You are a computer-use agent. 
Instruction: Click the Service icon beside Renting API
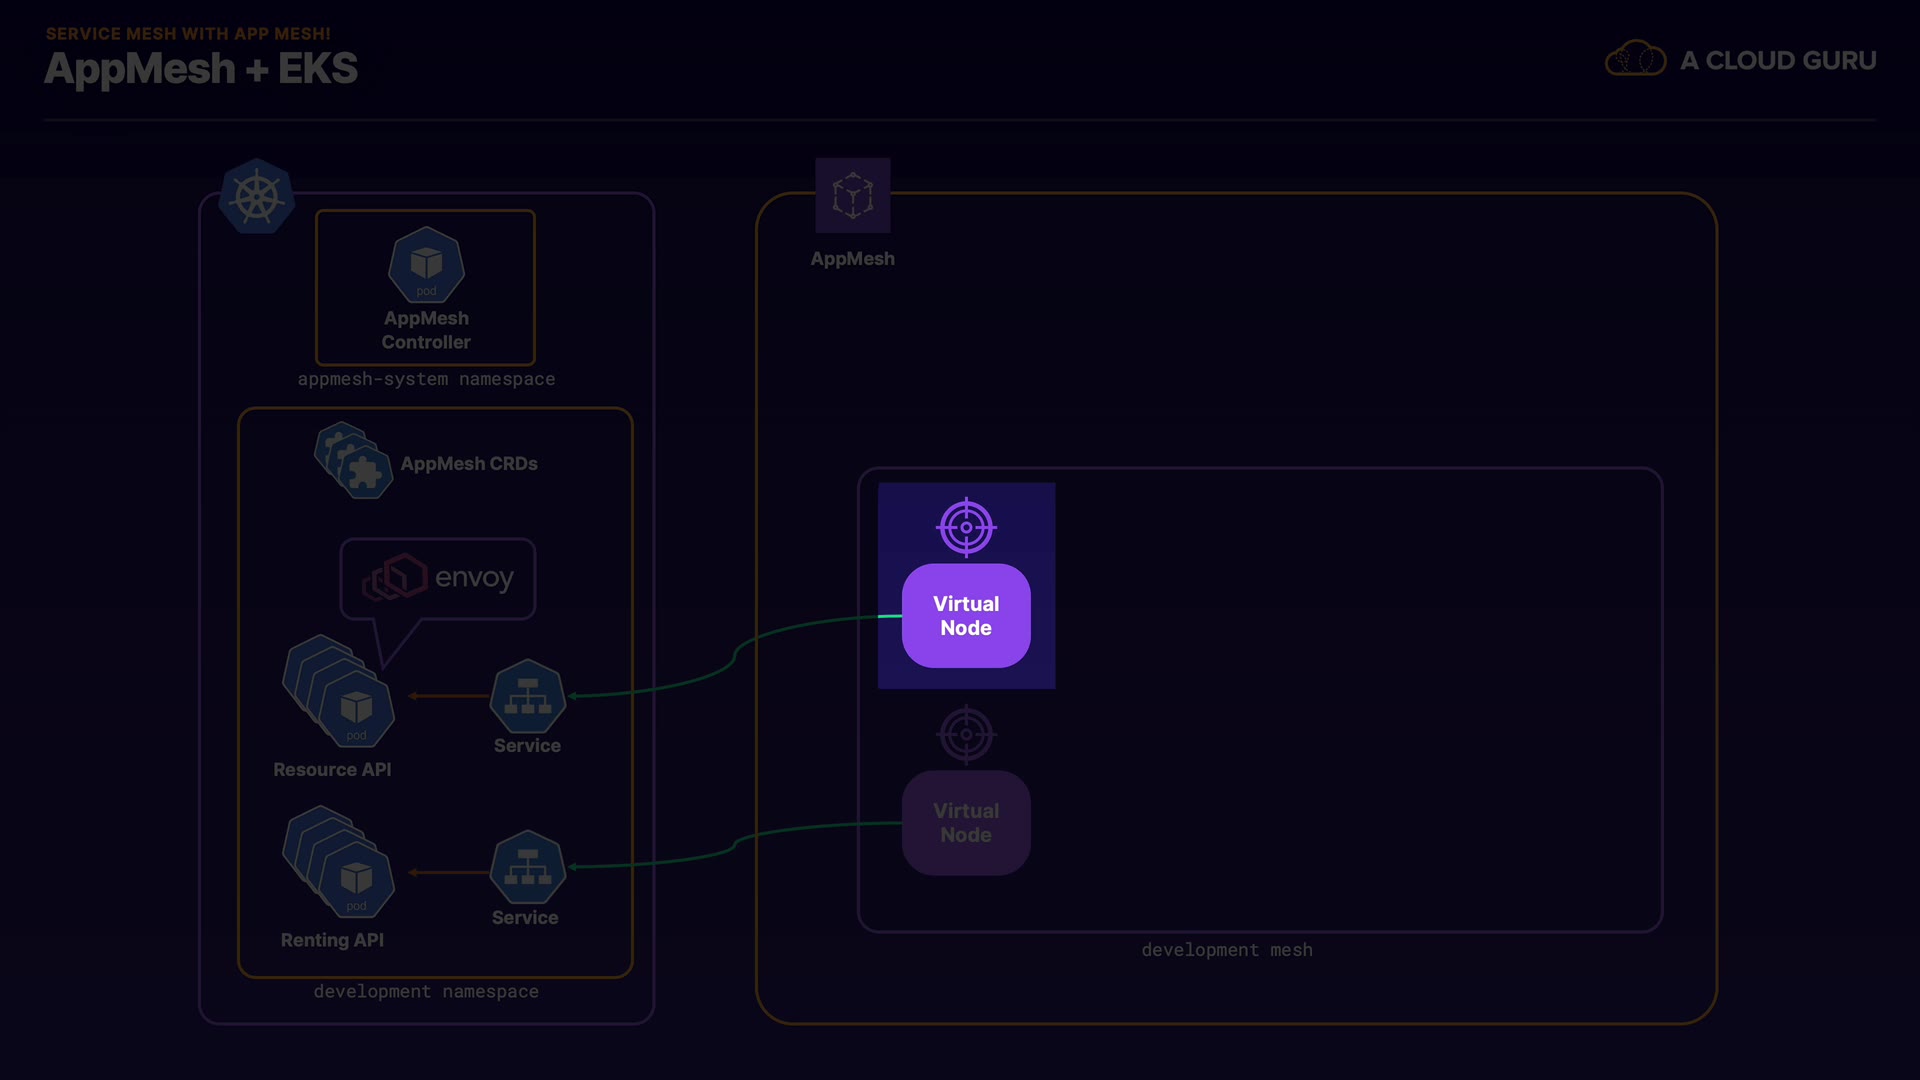[527, 867]
